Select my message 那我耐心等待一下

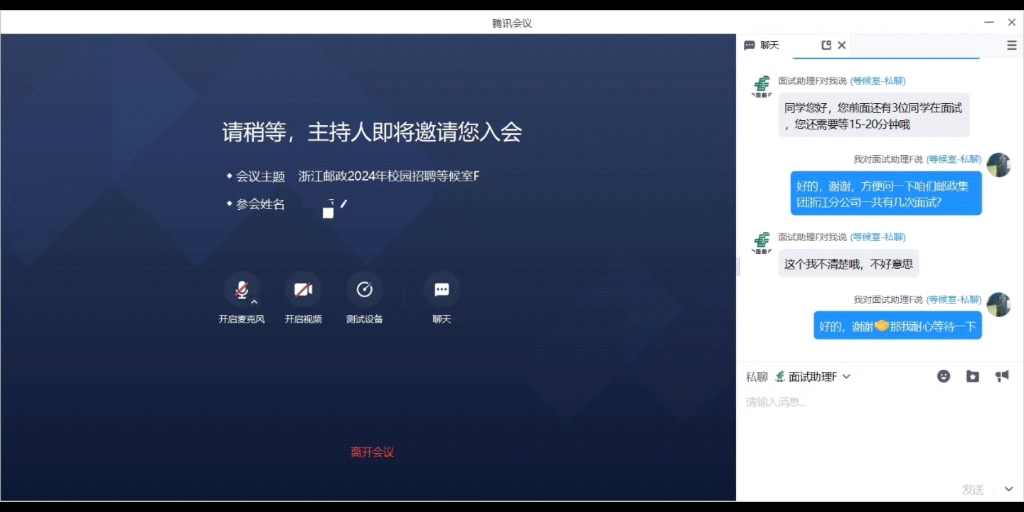pyautogui.click(x=898, y=325)
